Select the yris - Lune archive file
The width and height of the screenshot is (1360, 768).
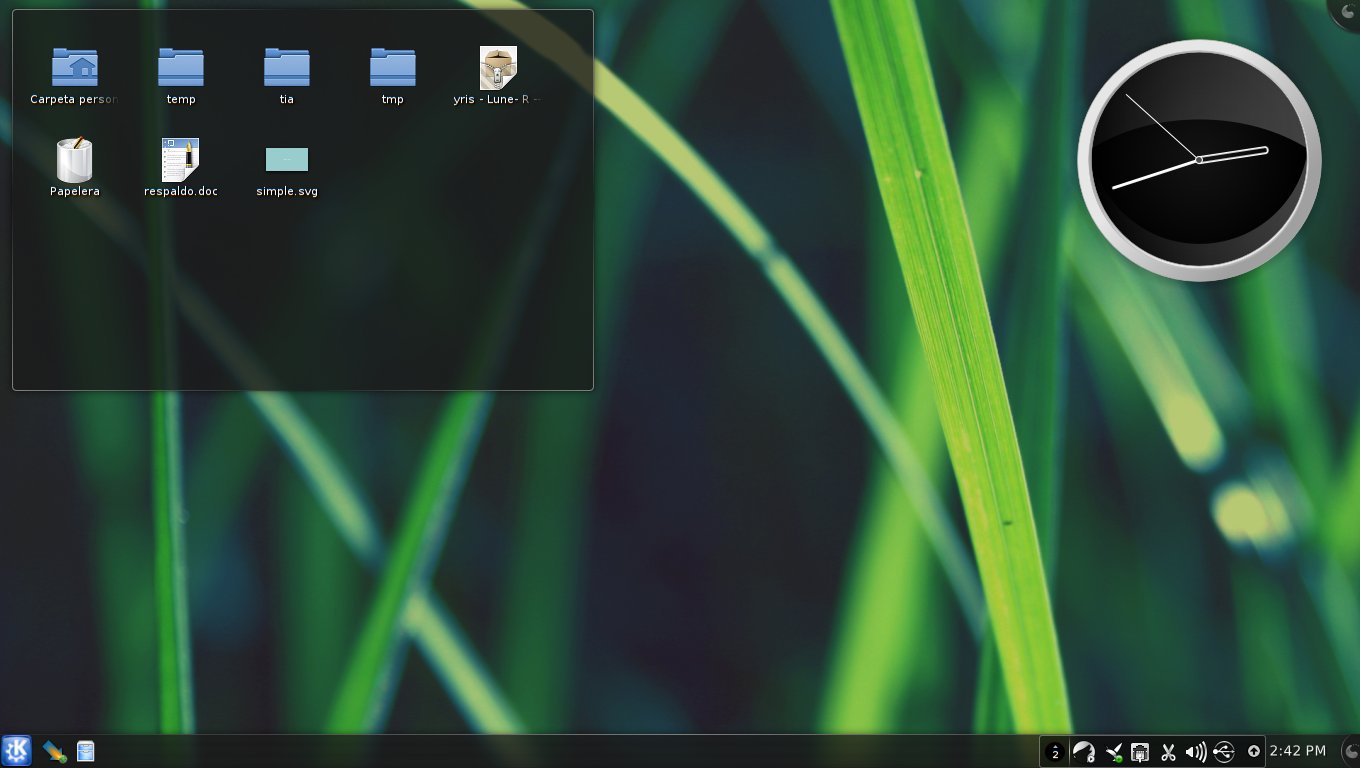coord(498,76)
